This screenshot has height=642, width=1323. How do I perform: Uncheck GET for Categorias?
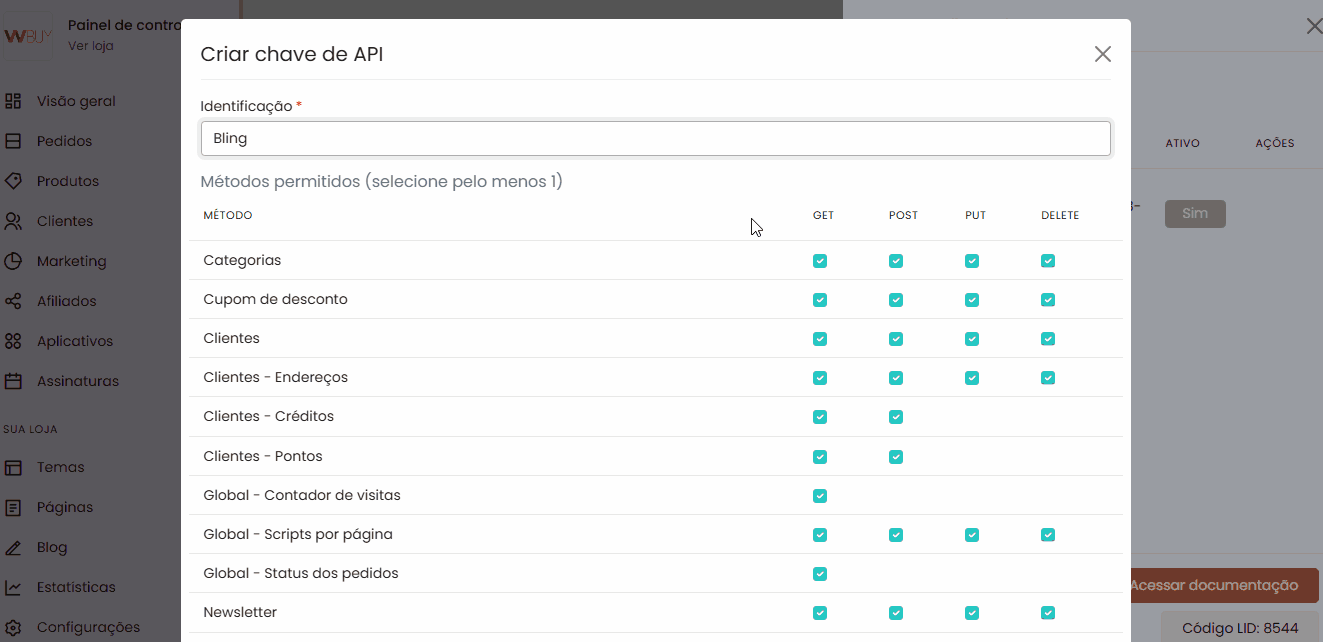[x=820, y=261]
